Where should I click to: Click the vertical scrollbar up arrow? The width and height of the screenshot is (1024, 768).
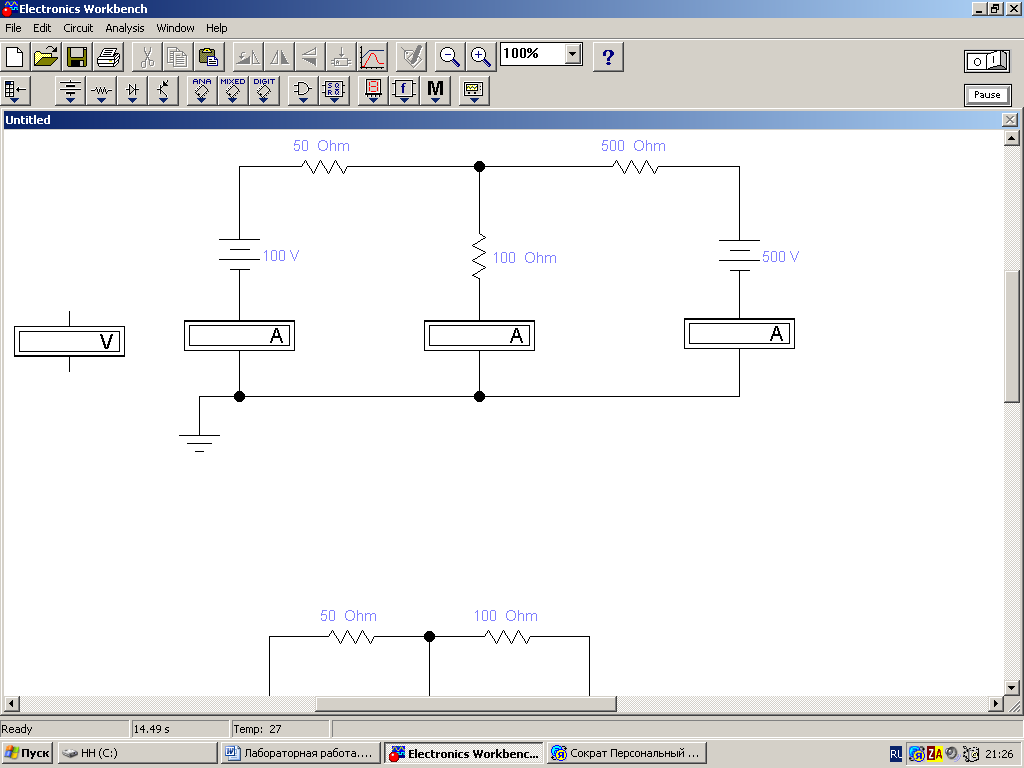tap(1012, 138)
